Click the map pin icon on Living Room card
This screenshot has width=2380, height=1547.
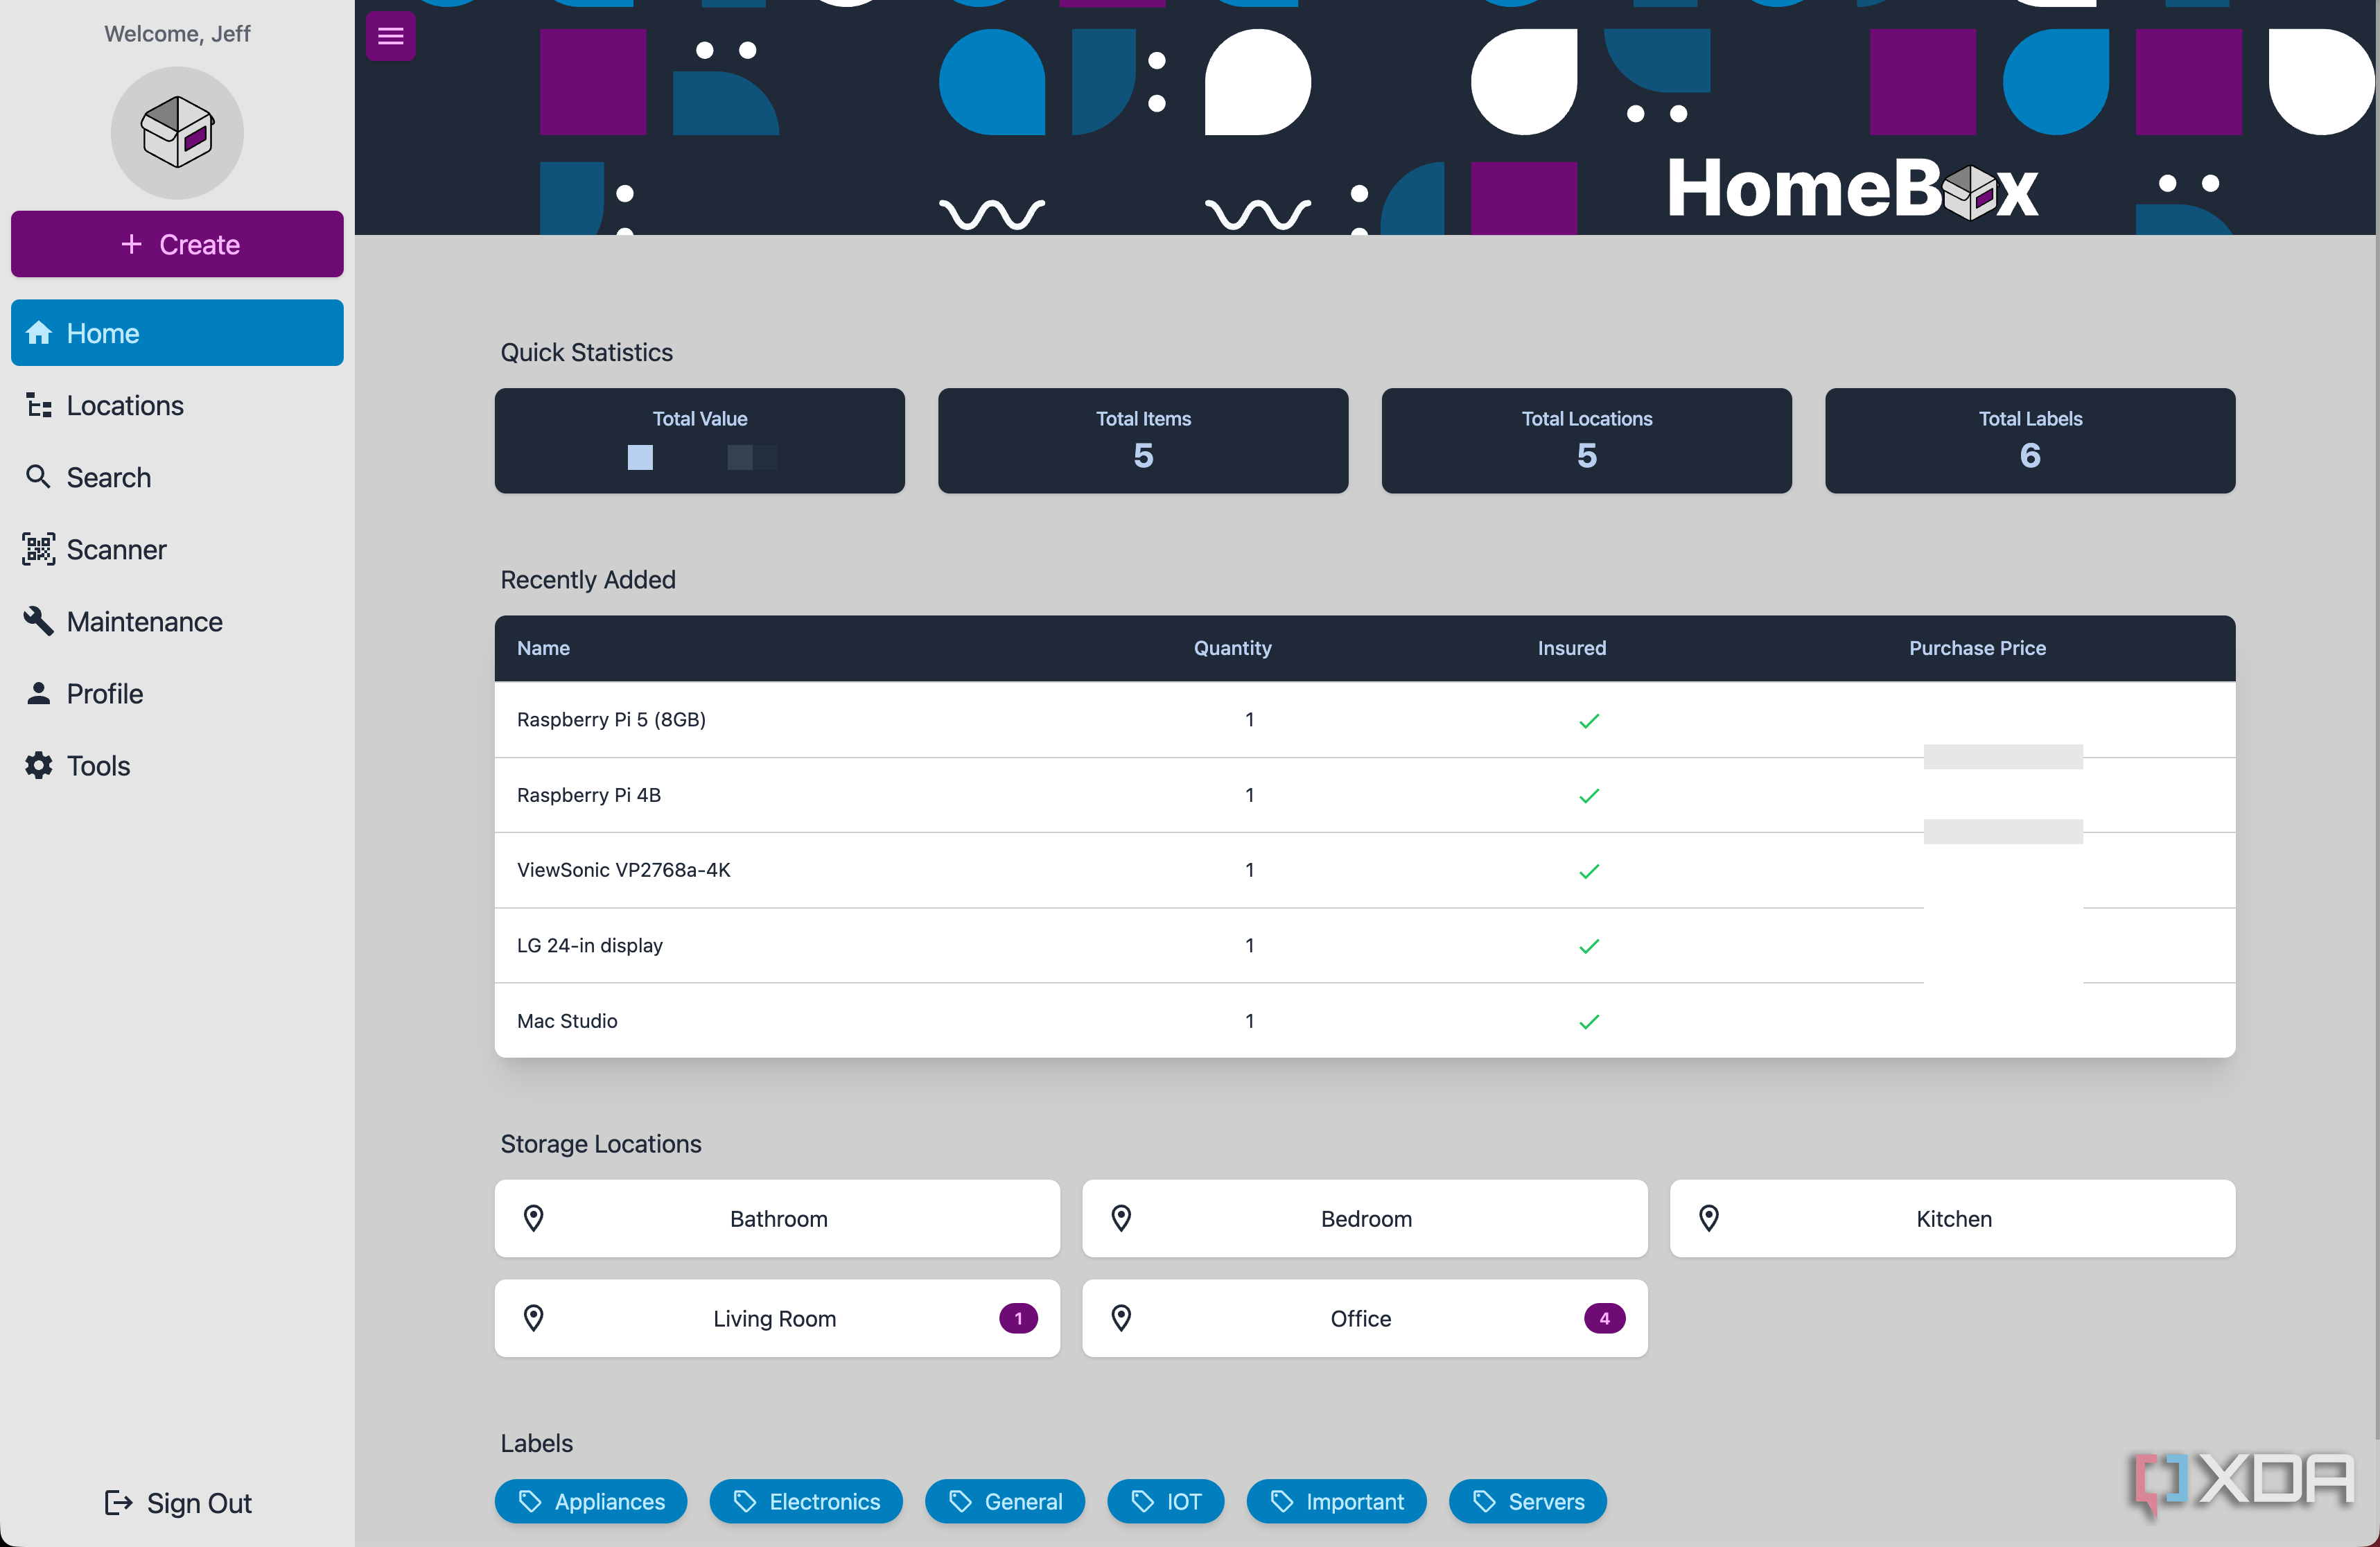point(534,1318)
